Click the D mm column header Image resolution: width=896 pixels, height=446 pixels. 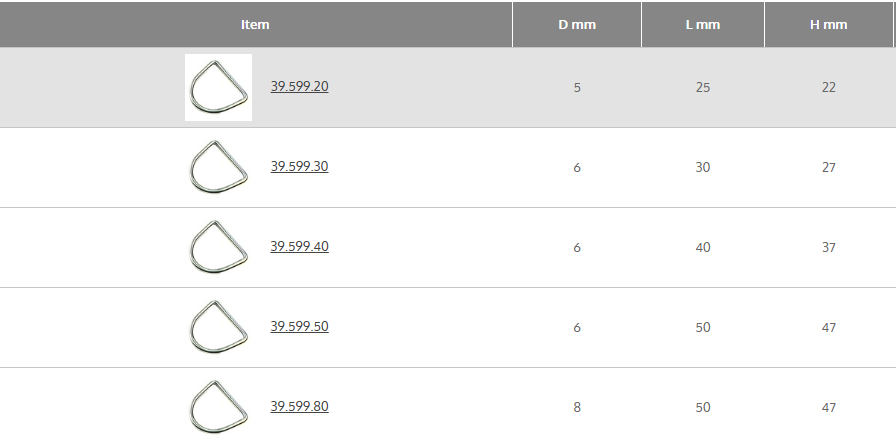pos(577,24)
